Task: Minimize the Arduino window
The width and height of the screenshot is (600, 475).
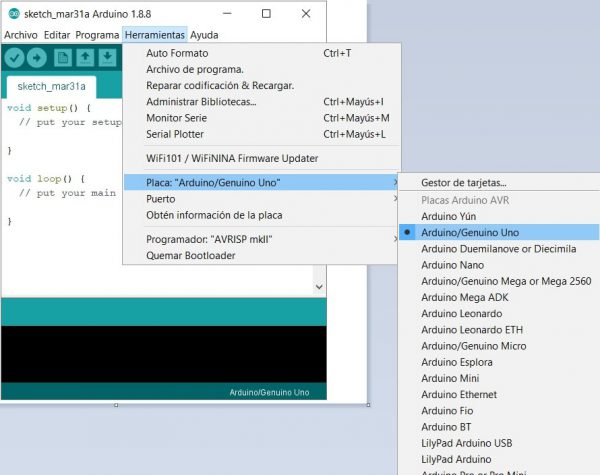Action: pos(227,14)
